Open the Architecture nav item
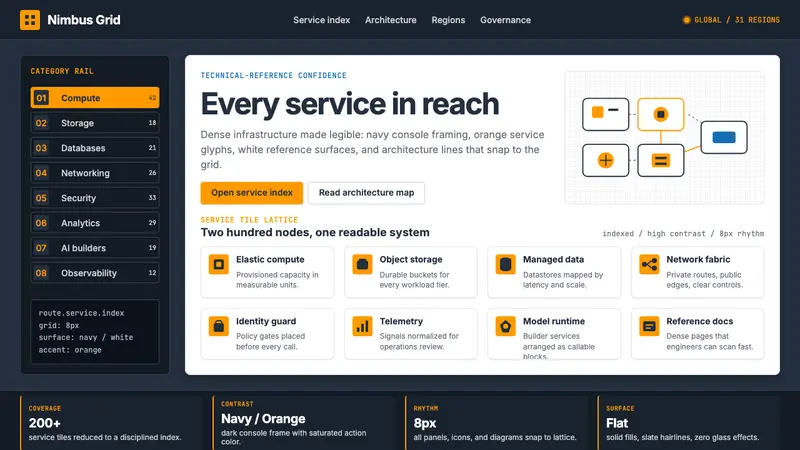 390,20
